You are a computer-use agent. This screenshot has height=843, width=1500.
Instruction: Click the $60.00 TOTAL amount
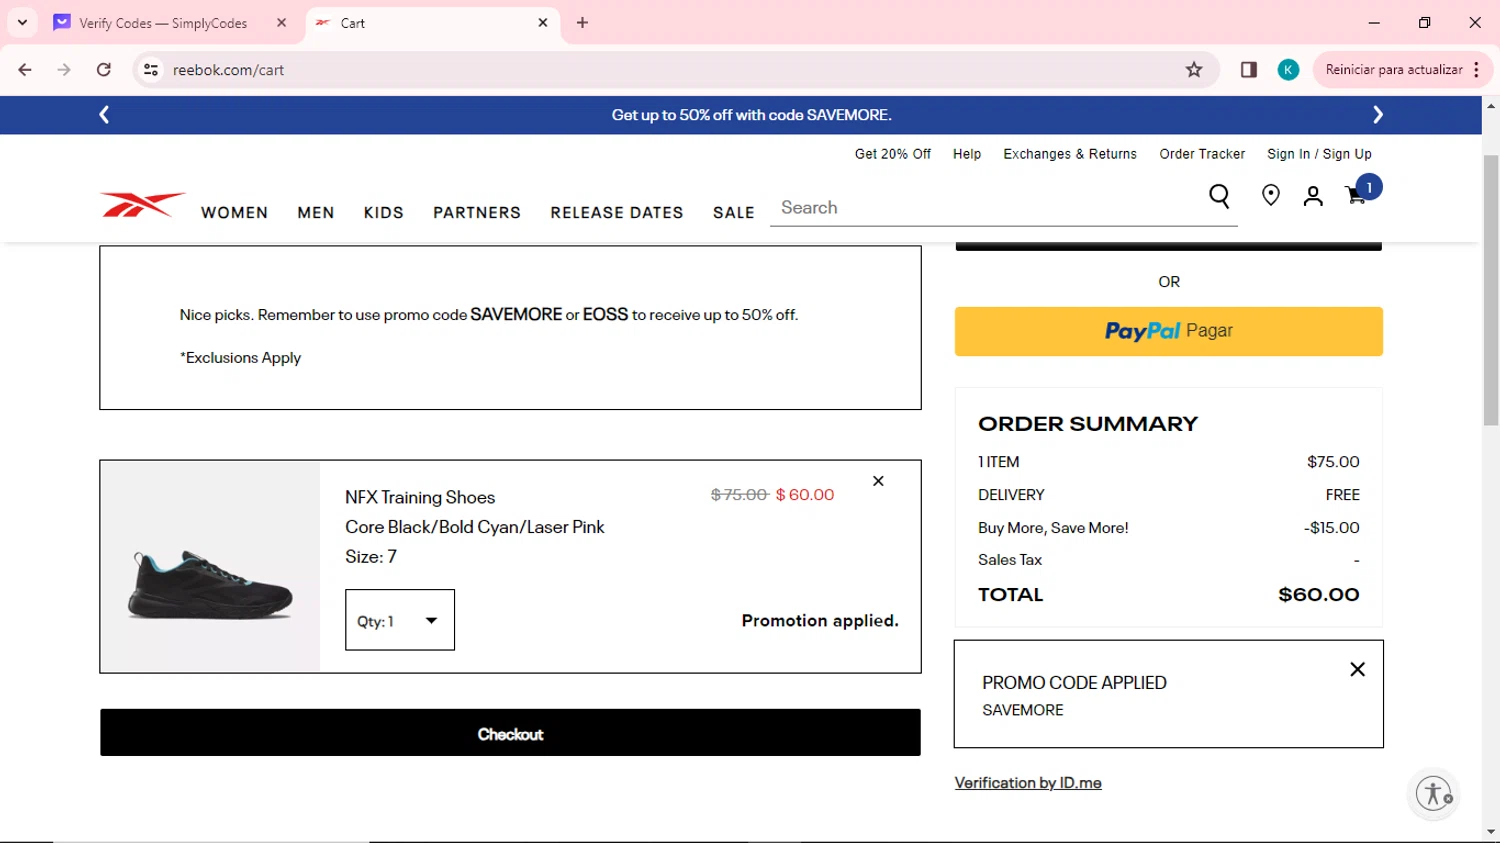pyautogui.click(x=1318, y=595)
